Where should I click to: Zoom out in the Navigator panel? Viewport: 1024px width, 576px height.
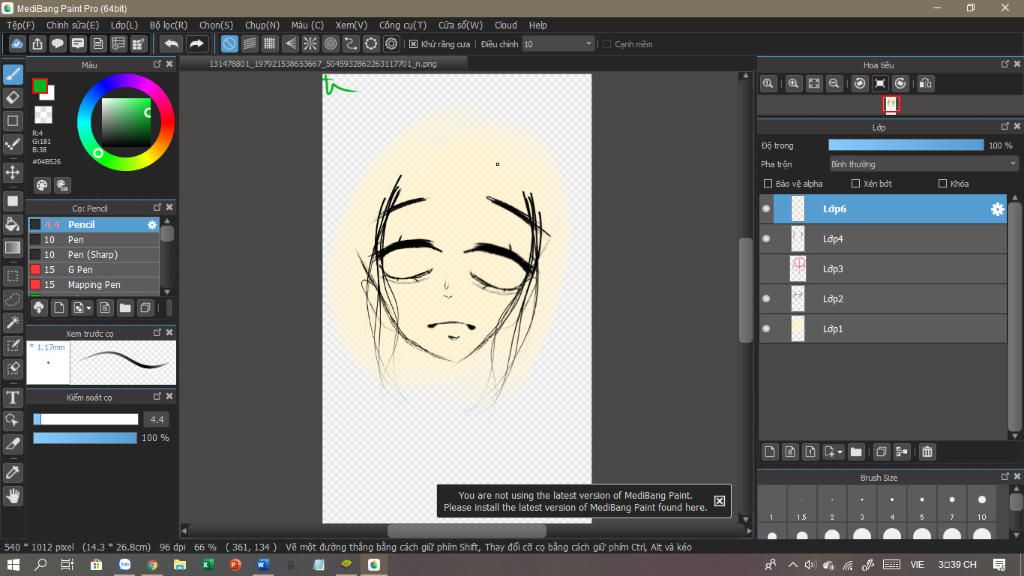tap(834, 84)
